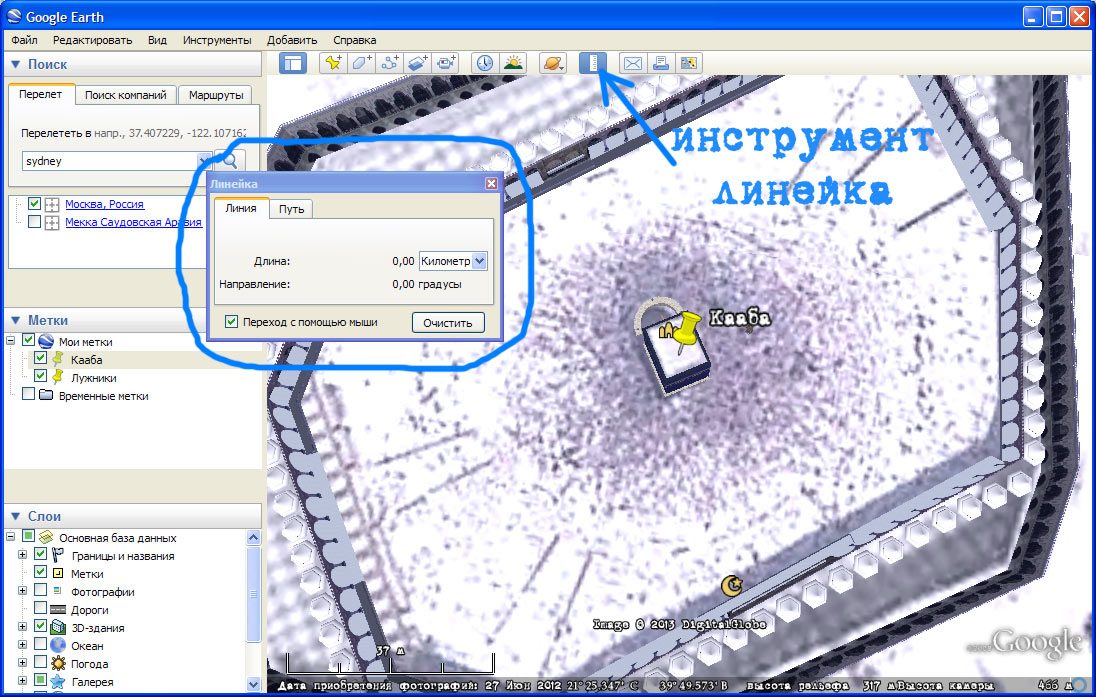Collapse the Основная база данных tree node

10,537
